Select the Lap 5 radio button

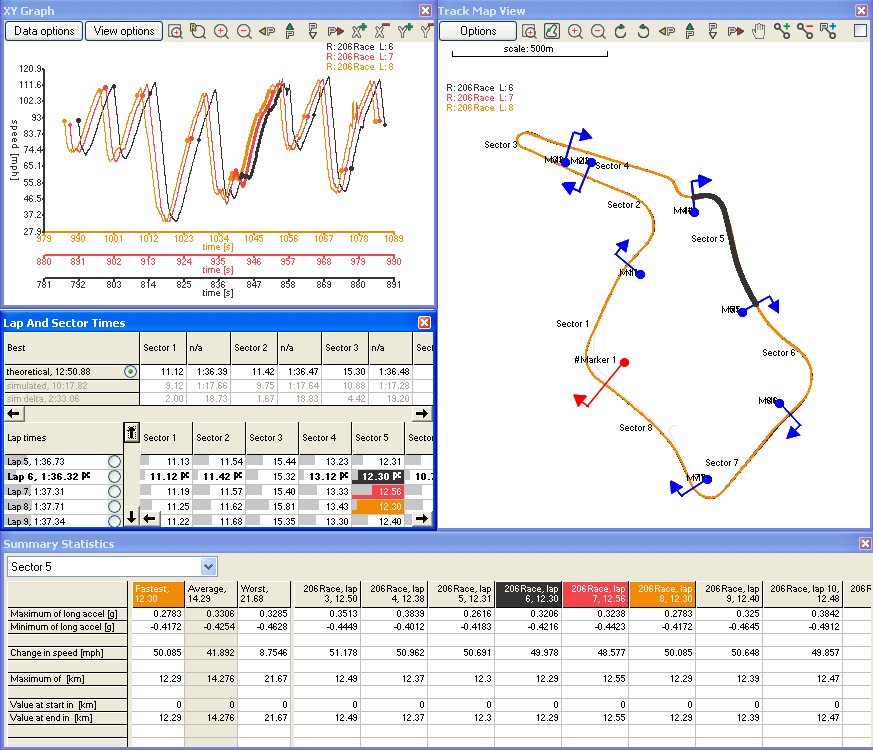[x=115, y=461]
